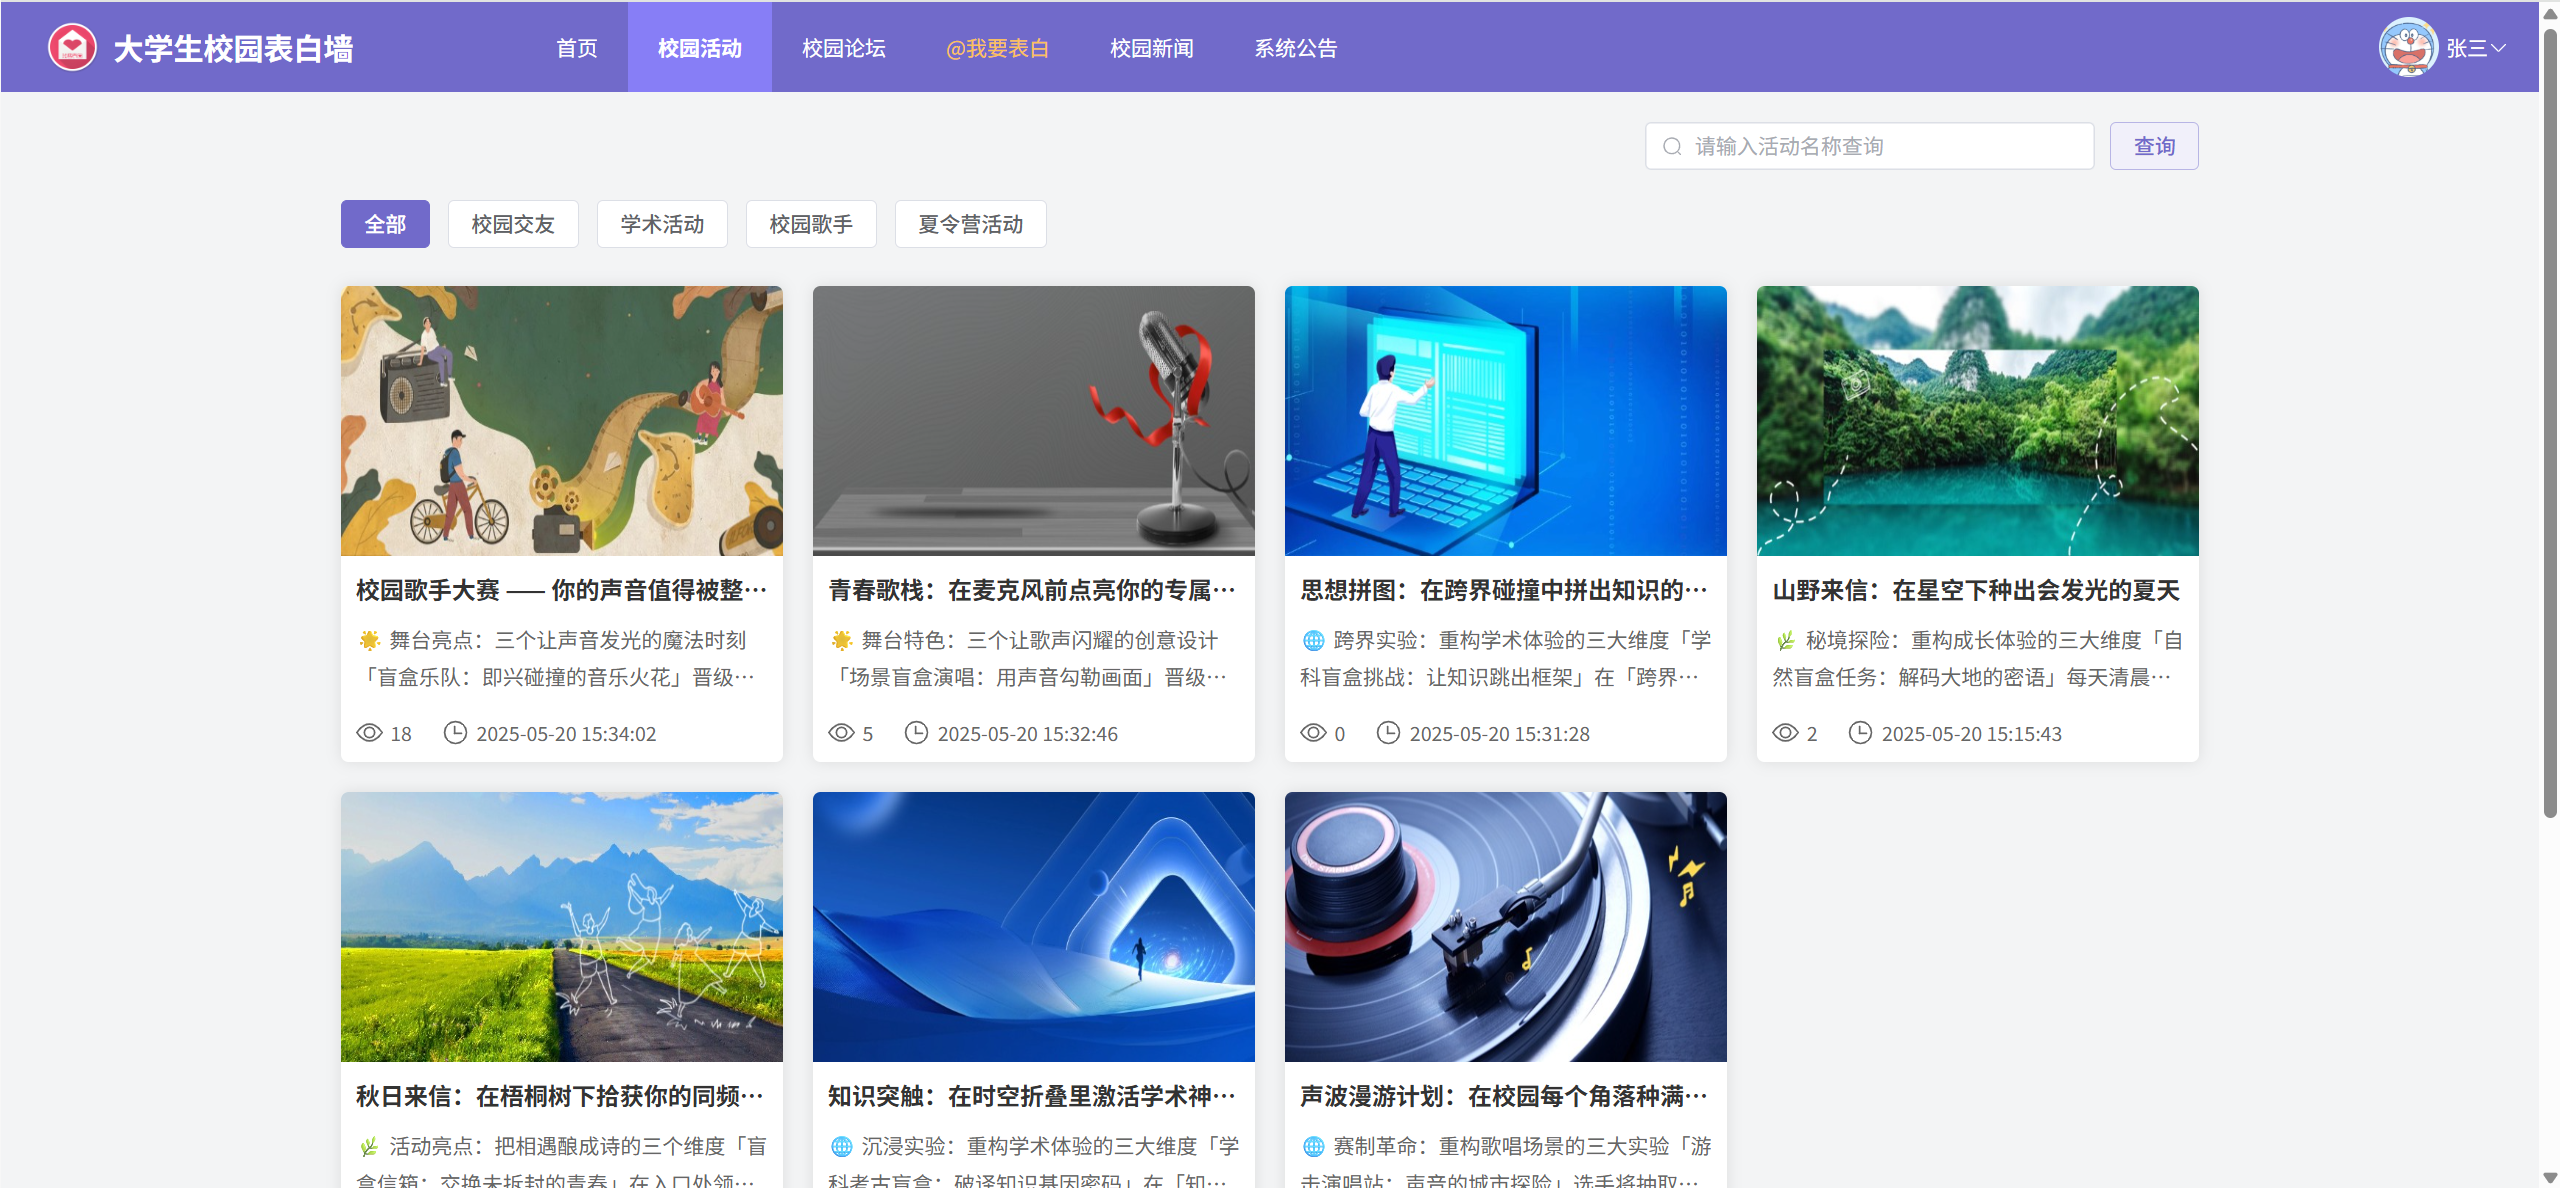Filter activities by 夏令营活动
This screenshot has height=1188, width=2560.
[970, 224]
